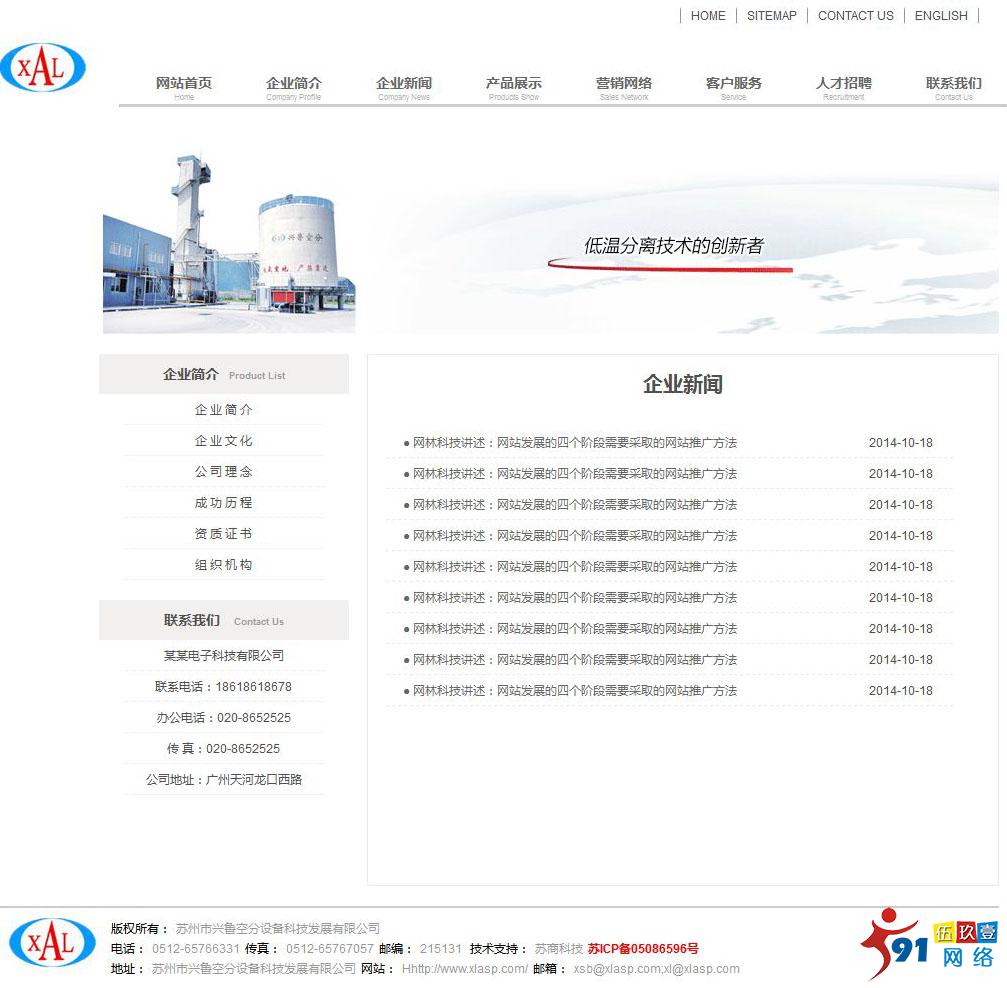Open the 资质证书 certificates page
The height and width of the screenshot is (988, 1007).
click(x=222, y=533)
